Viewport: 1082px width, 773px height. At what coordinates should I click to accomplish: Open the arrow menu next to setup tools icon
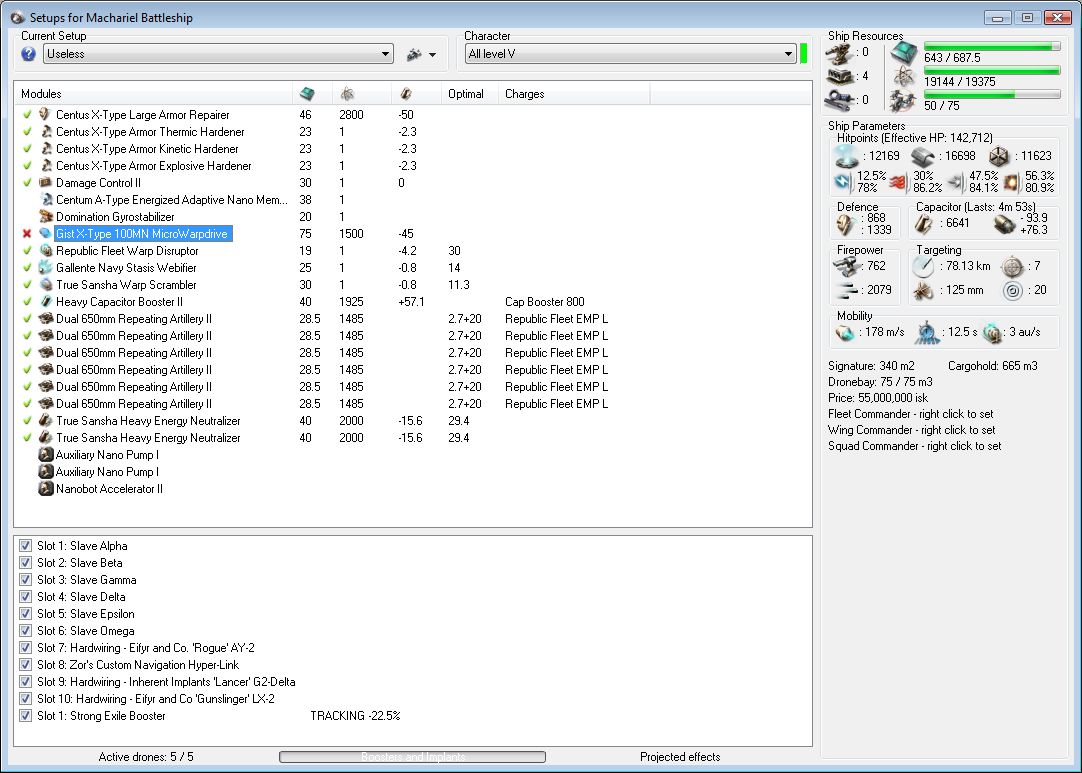pos(433,55)
